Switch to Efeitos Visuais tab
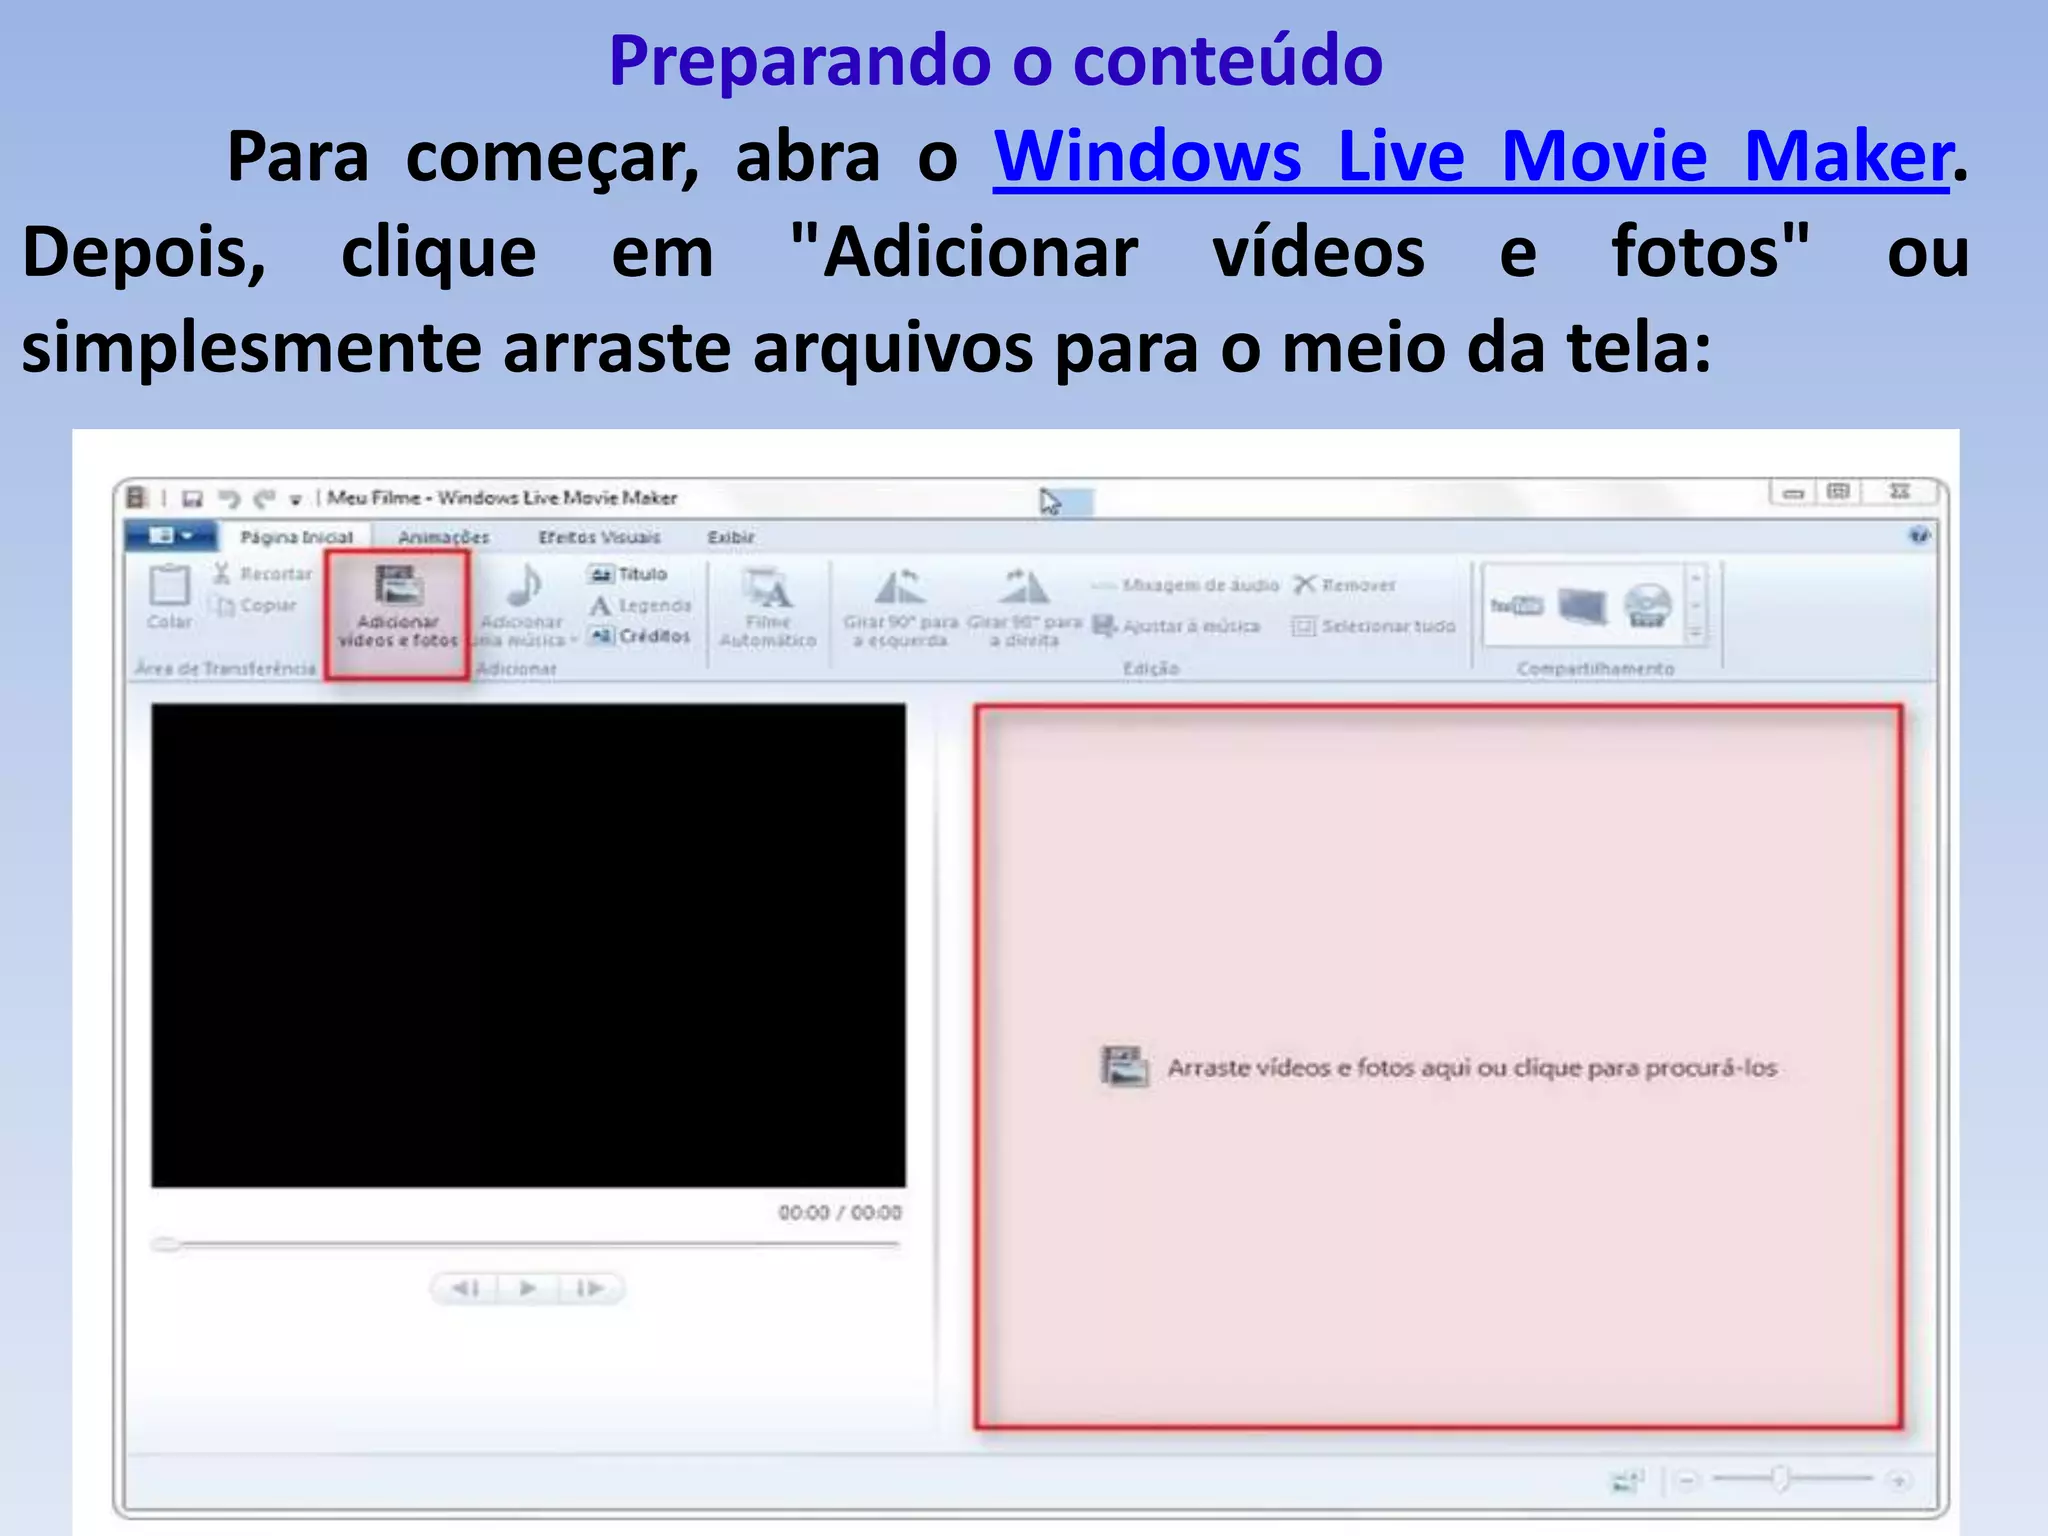This screenshot has width=2048, height=1536. tap(599, 537)
